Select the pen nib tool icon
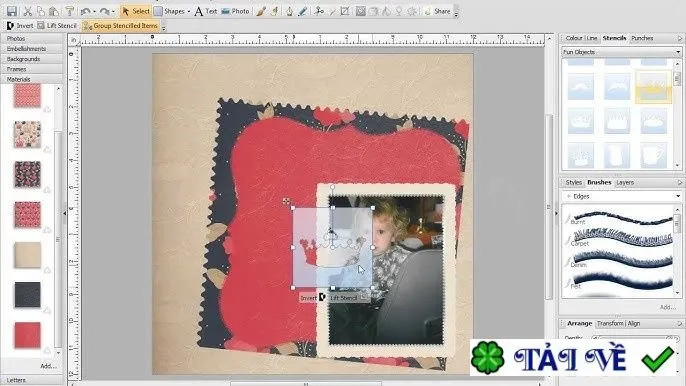The width and height of the screenshot is (686, 386). click(290, 11)
